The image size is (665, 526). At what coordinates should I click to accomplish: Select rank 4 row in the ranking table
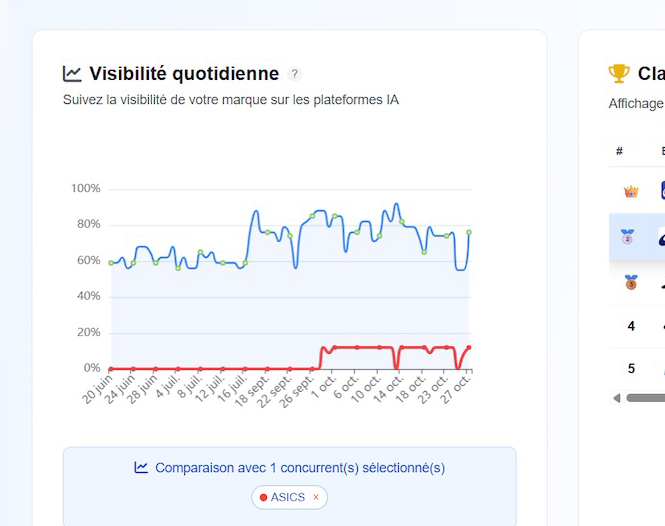tap(631, 326)
